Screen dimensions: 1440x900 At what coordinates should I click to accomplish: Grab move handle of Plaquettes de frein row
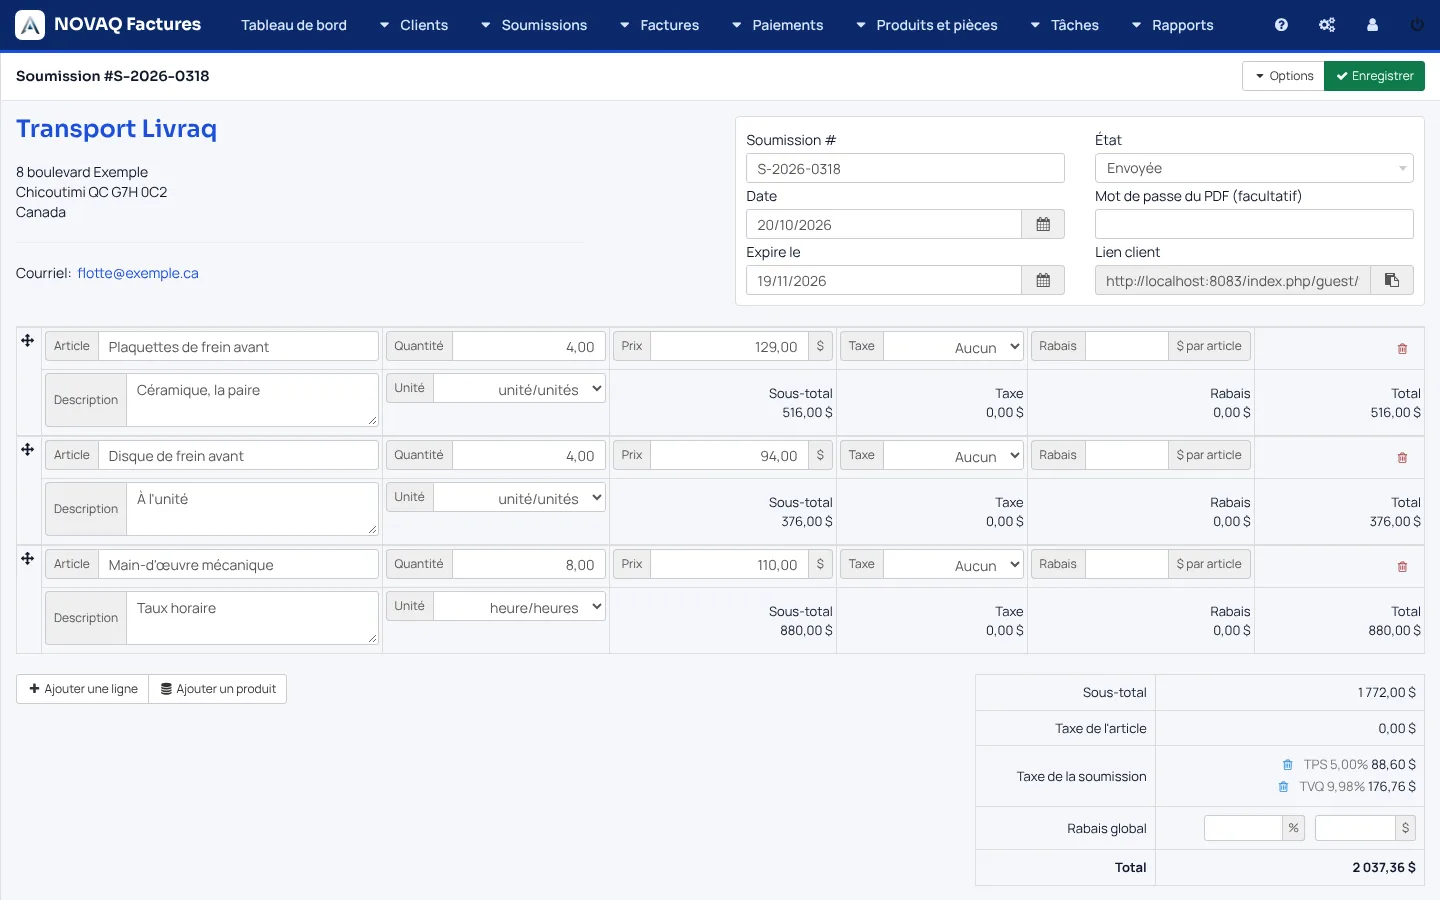coord(28,341)
